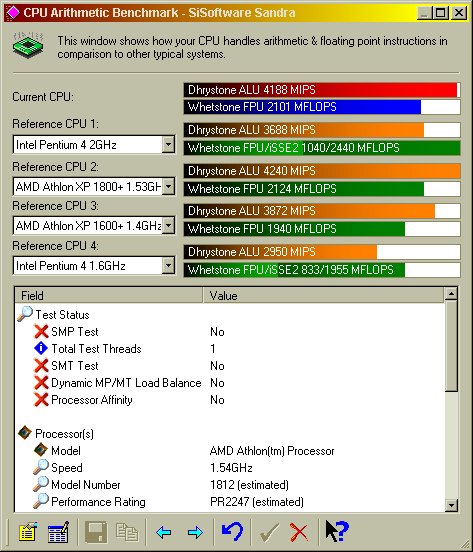Open Reference CPU 4 Pentium 4 1.6GHz dropdown

pos(168,265)
